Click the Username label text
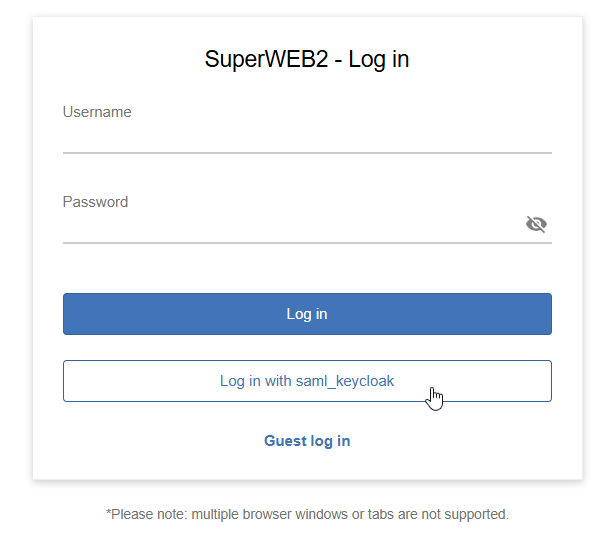The width and height of the screenshot is (605, 543). [x=97, y=112]
